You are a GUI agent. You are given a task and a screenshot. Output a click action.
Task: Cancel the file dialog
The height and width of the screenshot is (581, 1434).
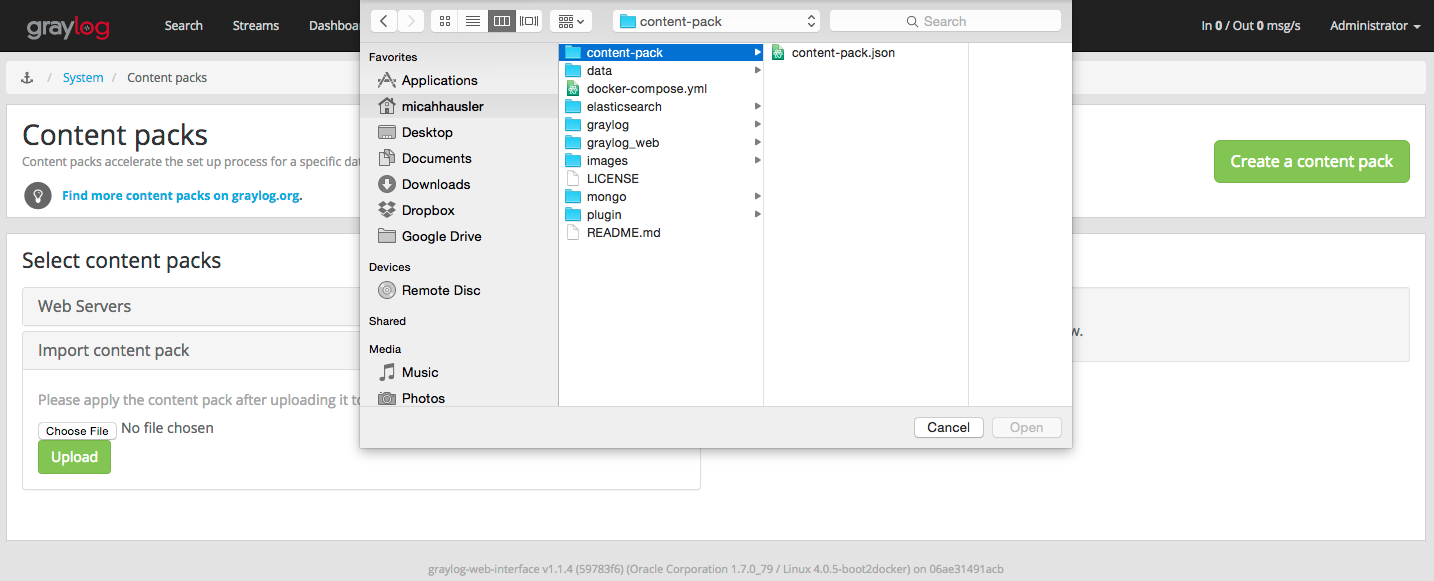coord(948,427)
